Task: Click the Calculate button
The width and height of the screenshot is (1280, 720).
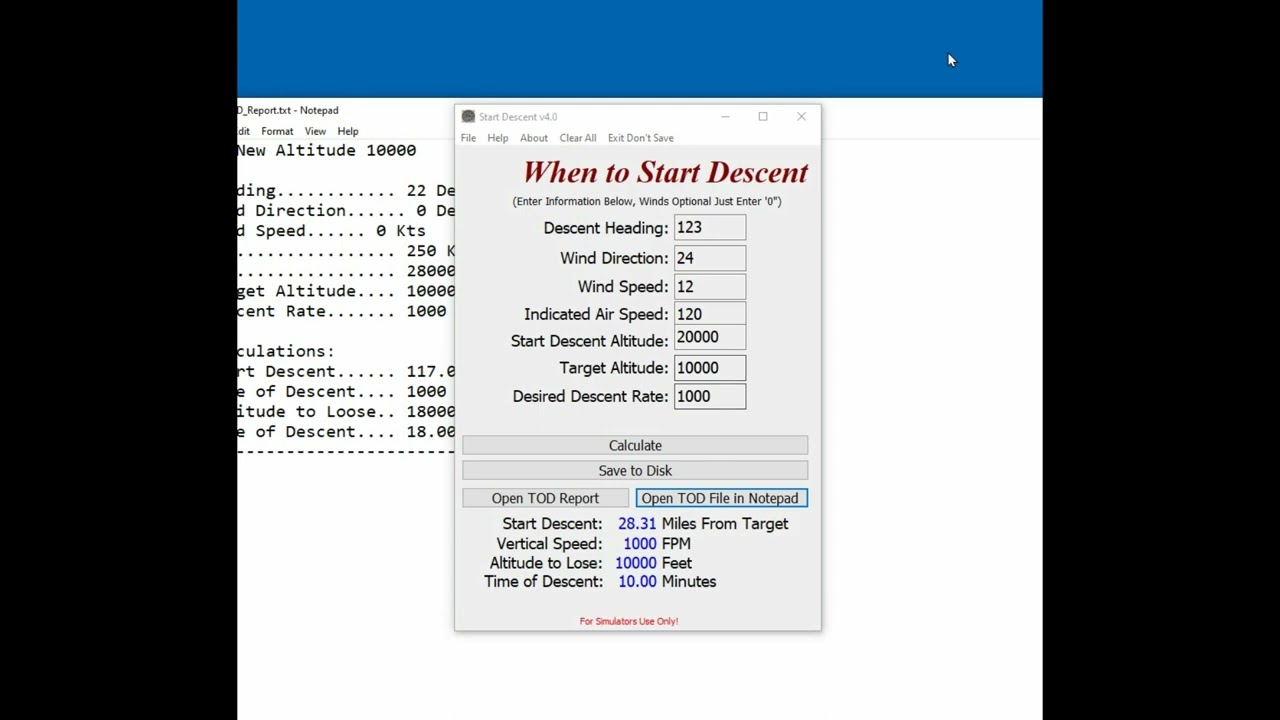Action: coord(635,445)
